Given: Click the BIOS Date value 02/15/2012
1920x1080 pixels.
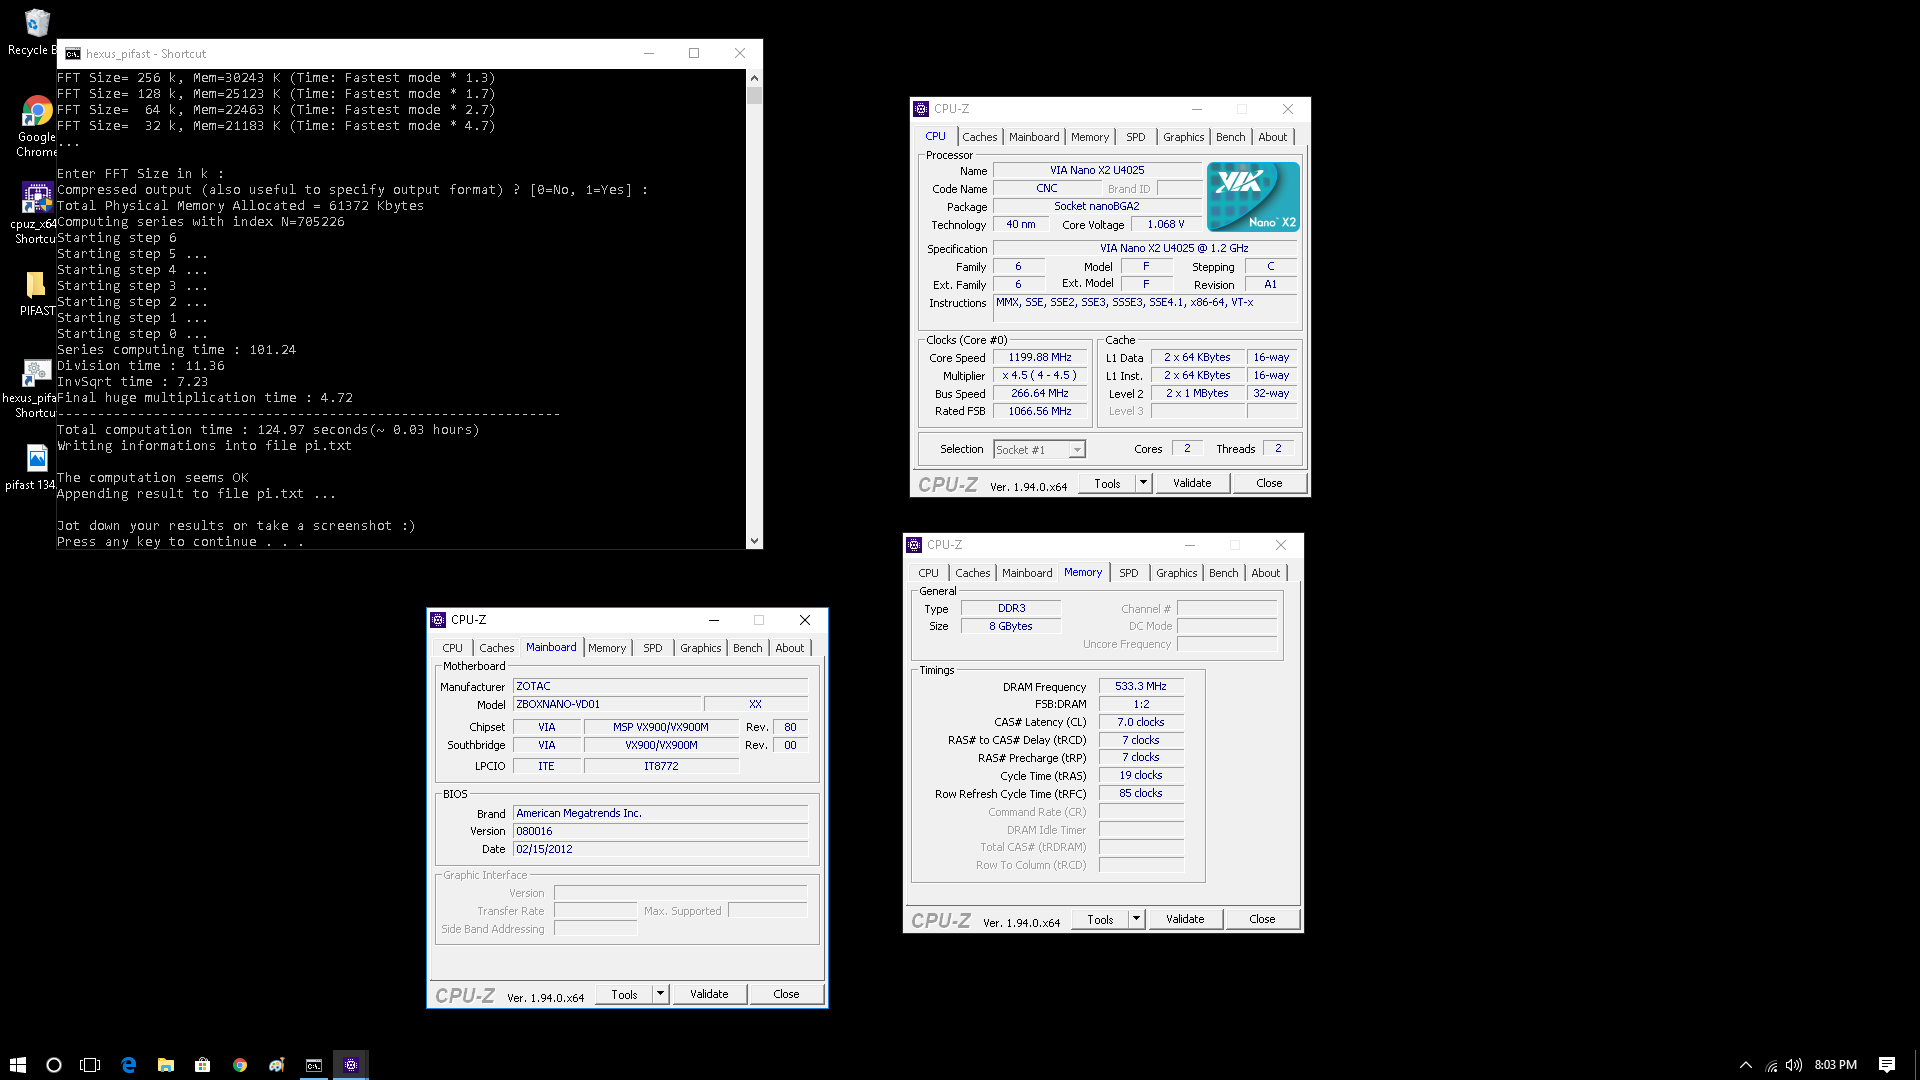Looking at the screenshot, I should point(660,850).
